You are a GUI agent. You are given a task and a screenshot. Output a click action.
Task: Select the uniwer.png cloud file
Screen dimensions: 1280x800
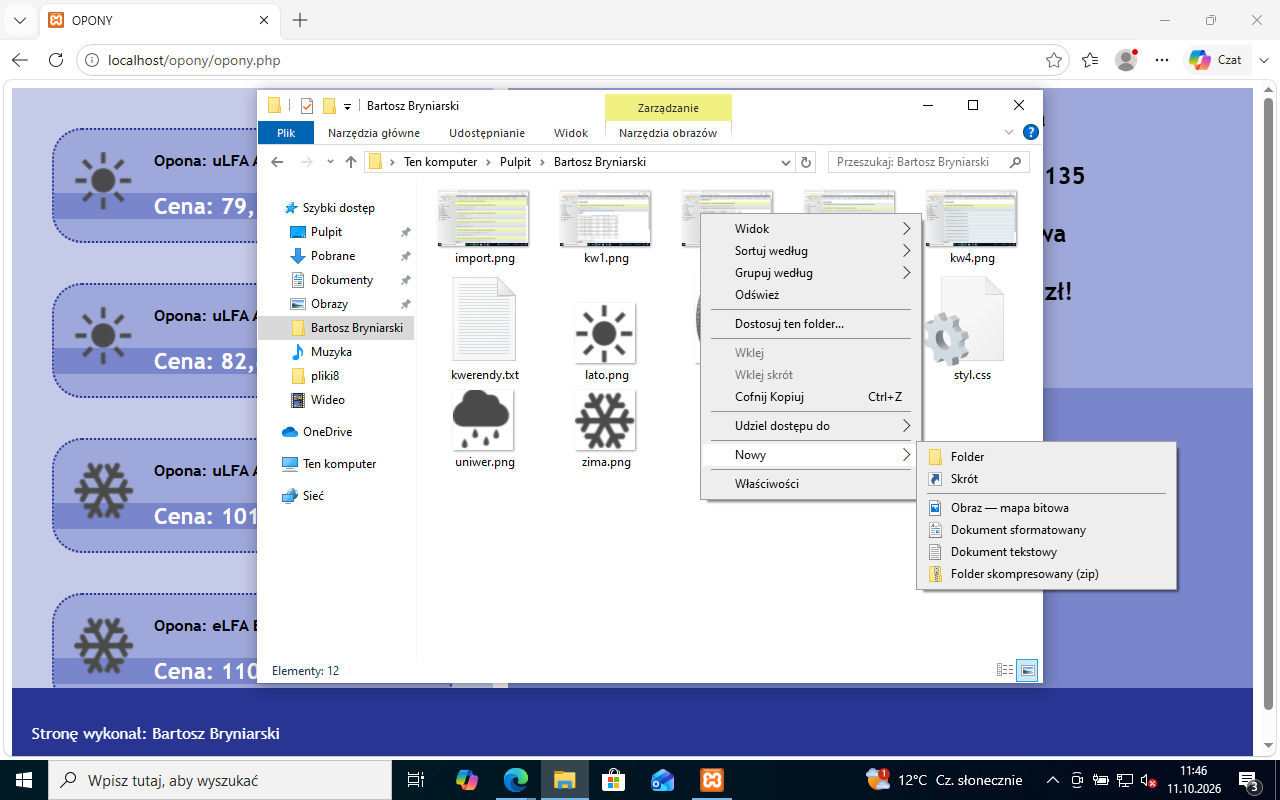pyautogui.click(x=483, y=420)
